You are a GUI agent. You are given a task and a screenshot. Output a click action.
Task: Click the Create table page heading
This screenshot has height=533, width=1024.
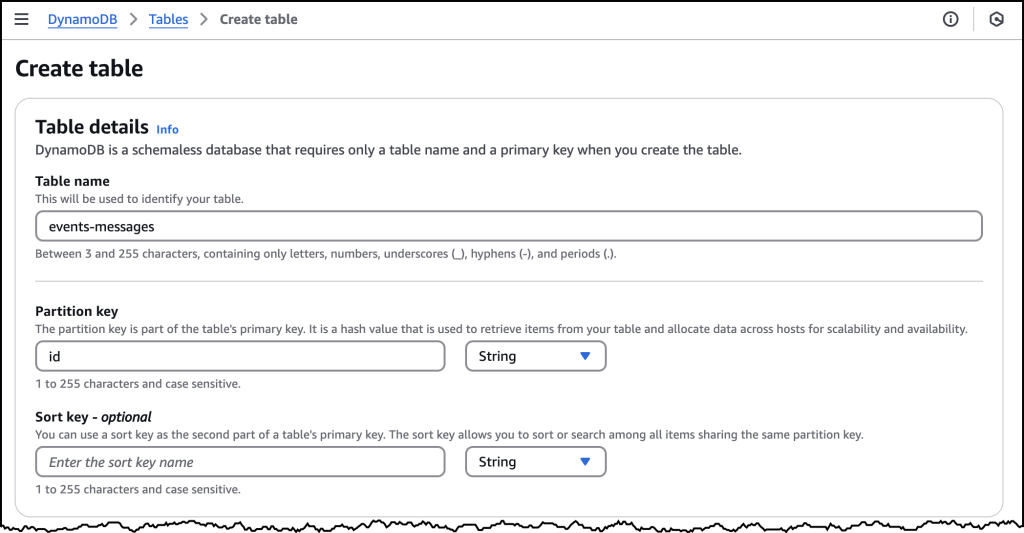[79, 69]
